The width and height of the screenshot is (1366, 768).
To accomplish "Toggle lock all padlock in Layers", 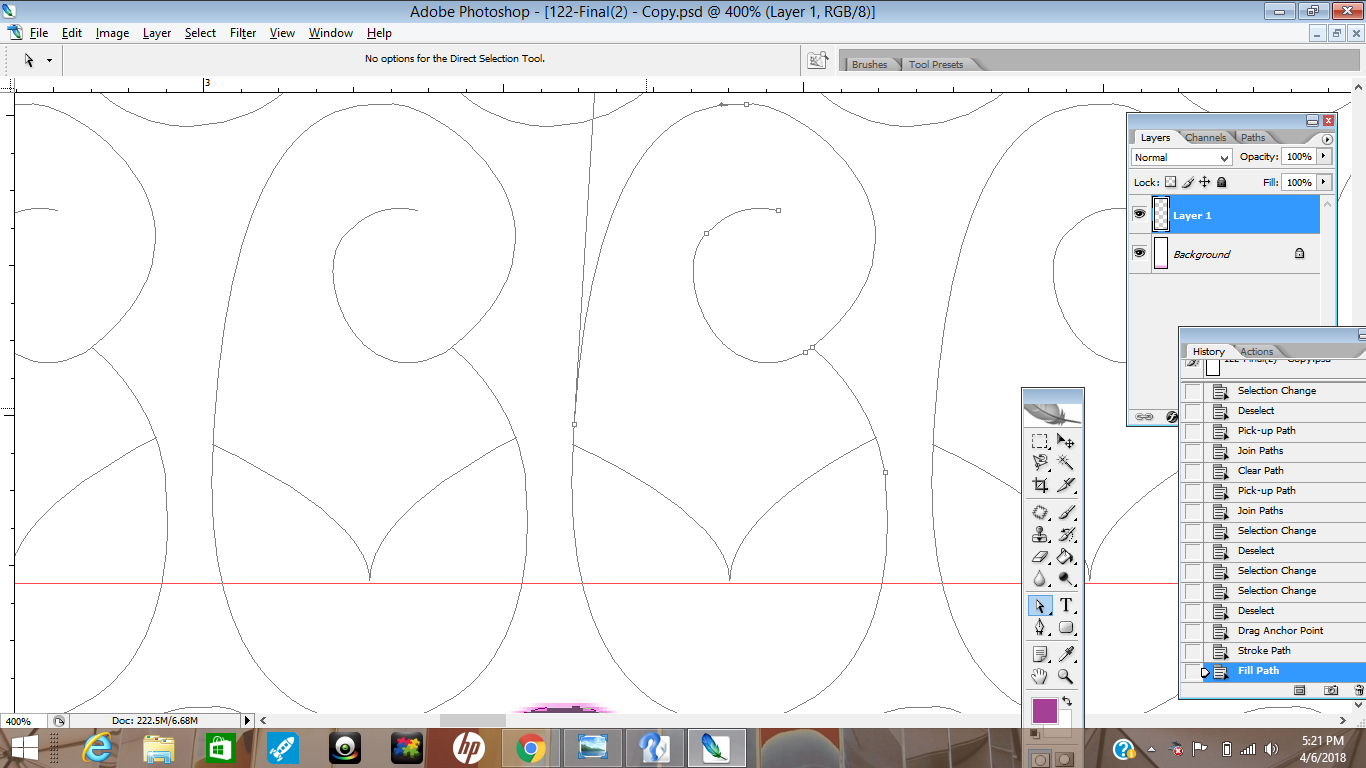I will tap(1221, 182).
